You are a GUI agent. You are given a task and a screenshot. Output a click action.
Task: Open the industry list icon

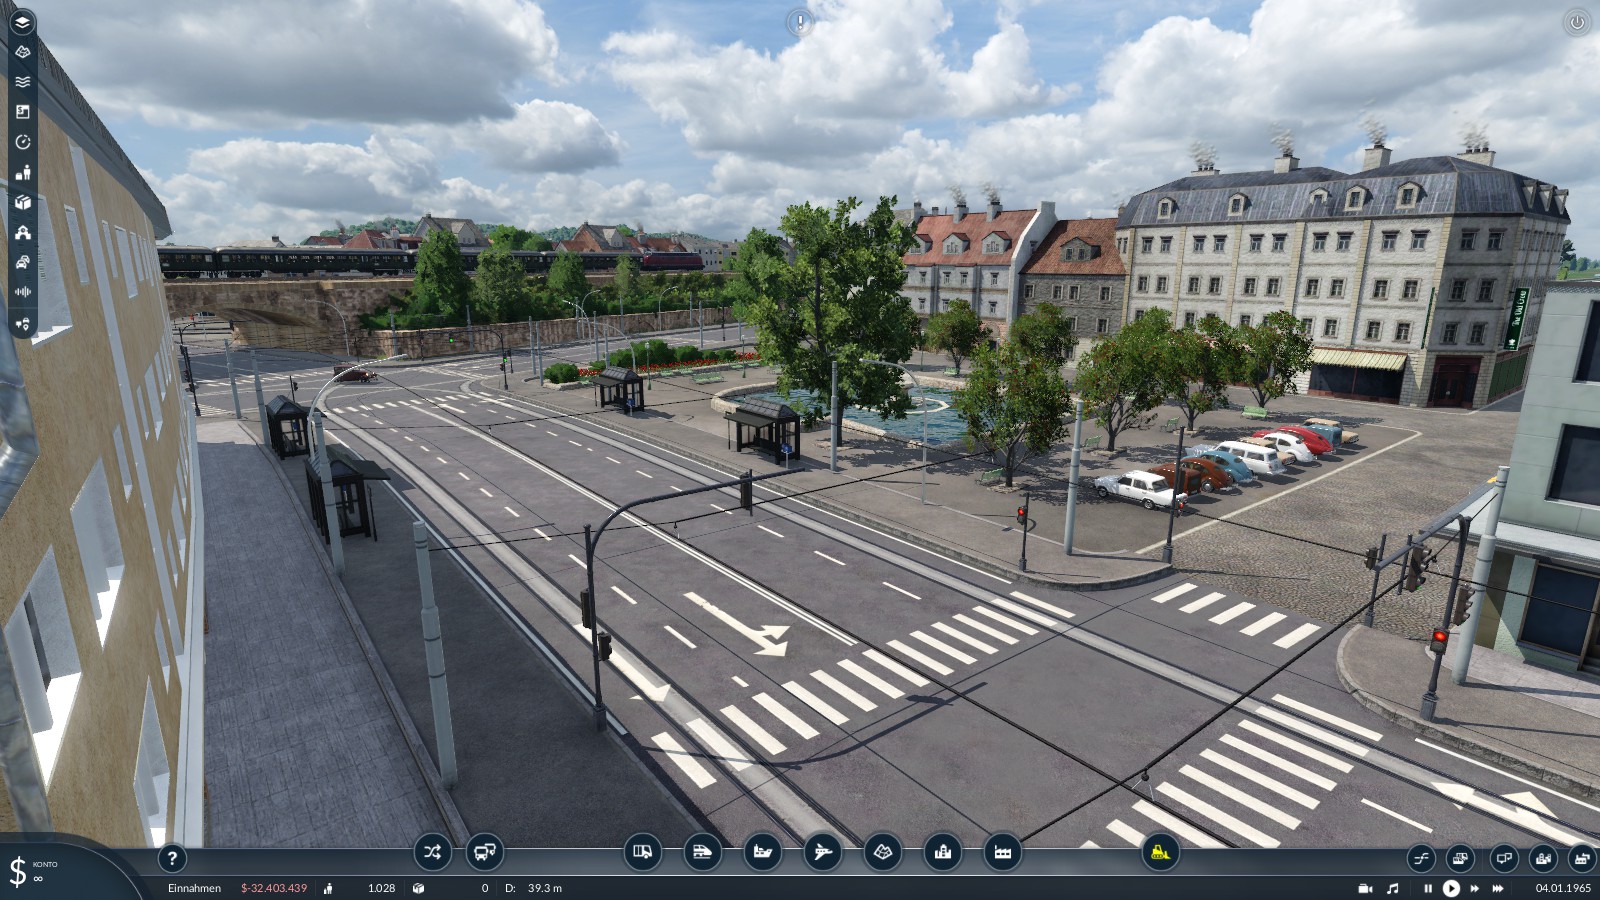point(1582,858)
